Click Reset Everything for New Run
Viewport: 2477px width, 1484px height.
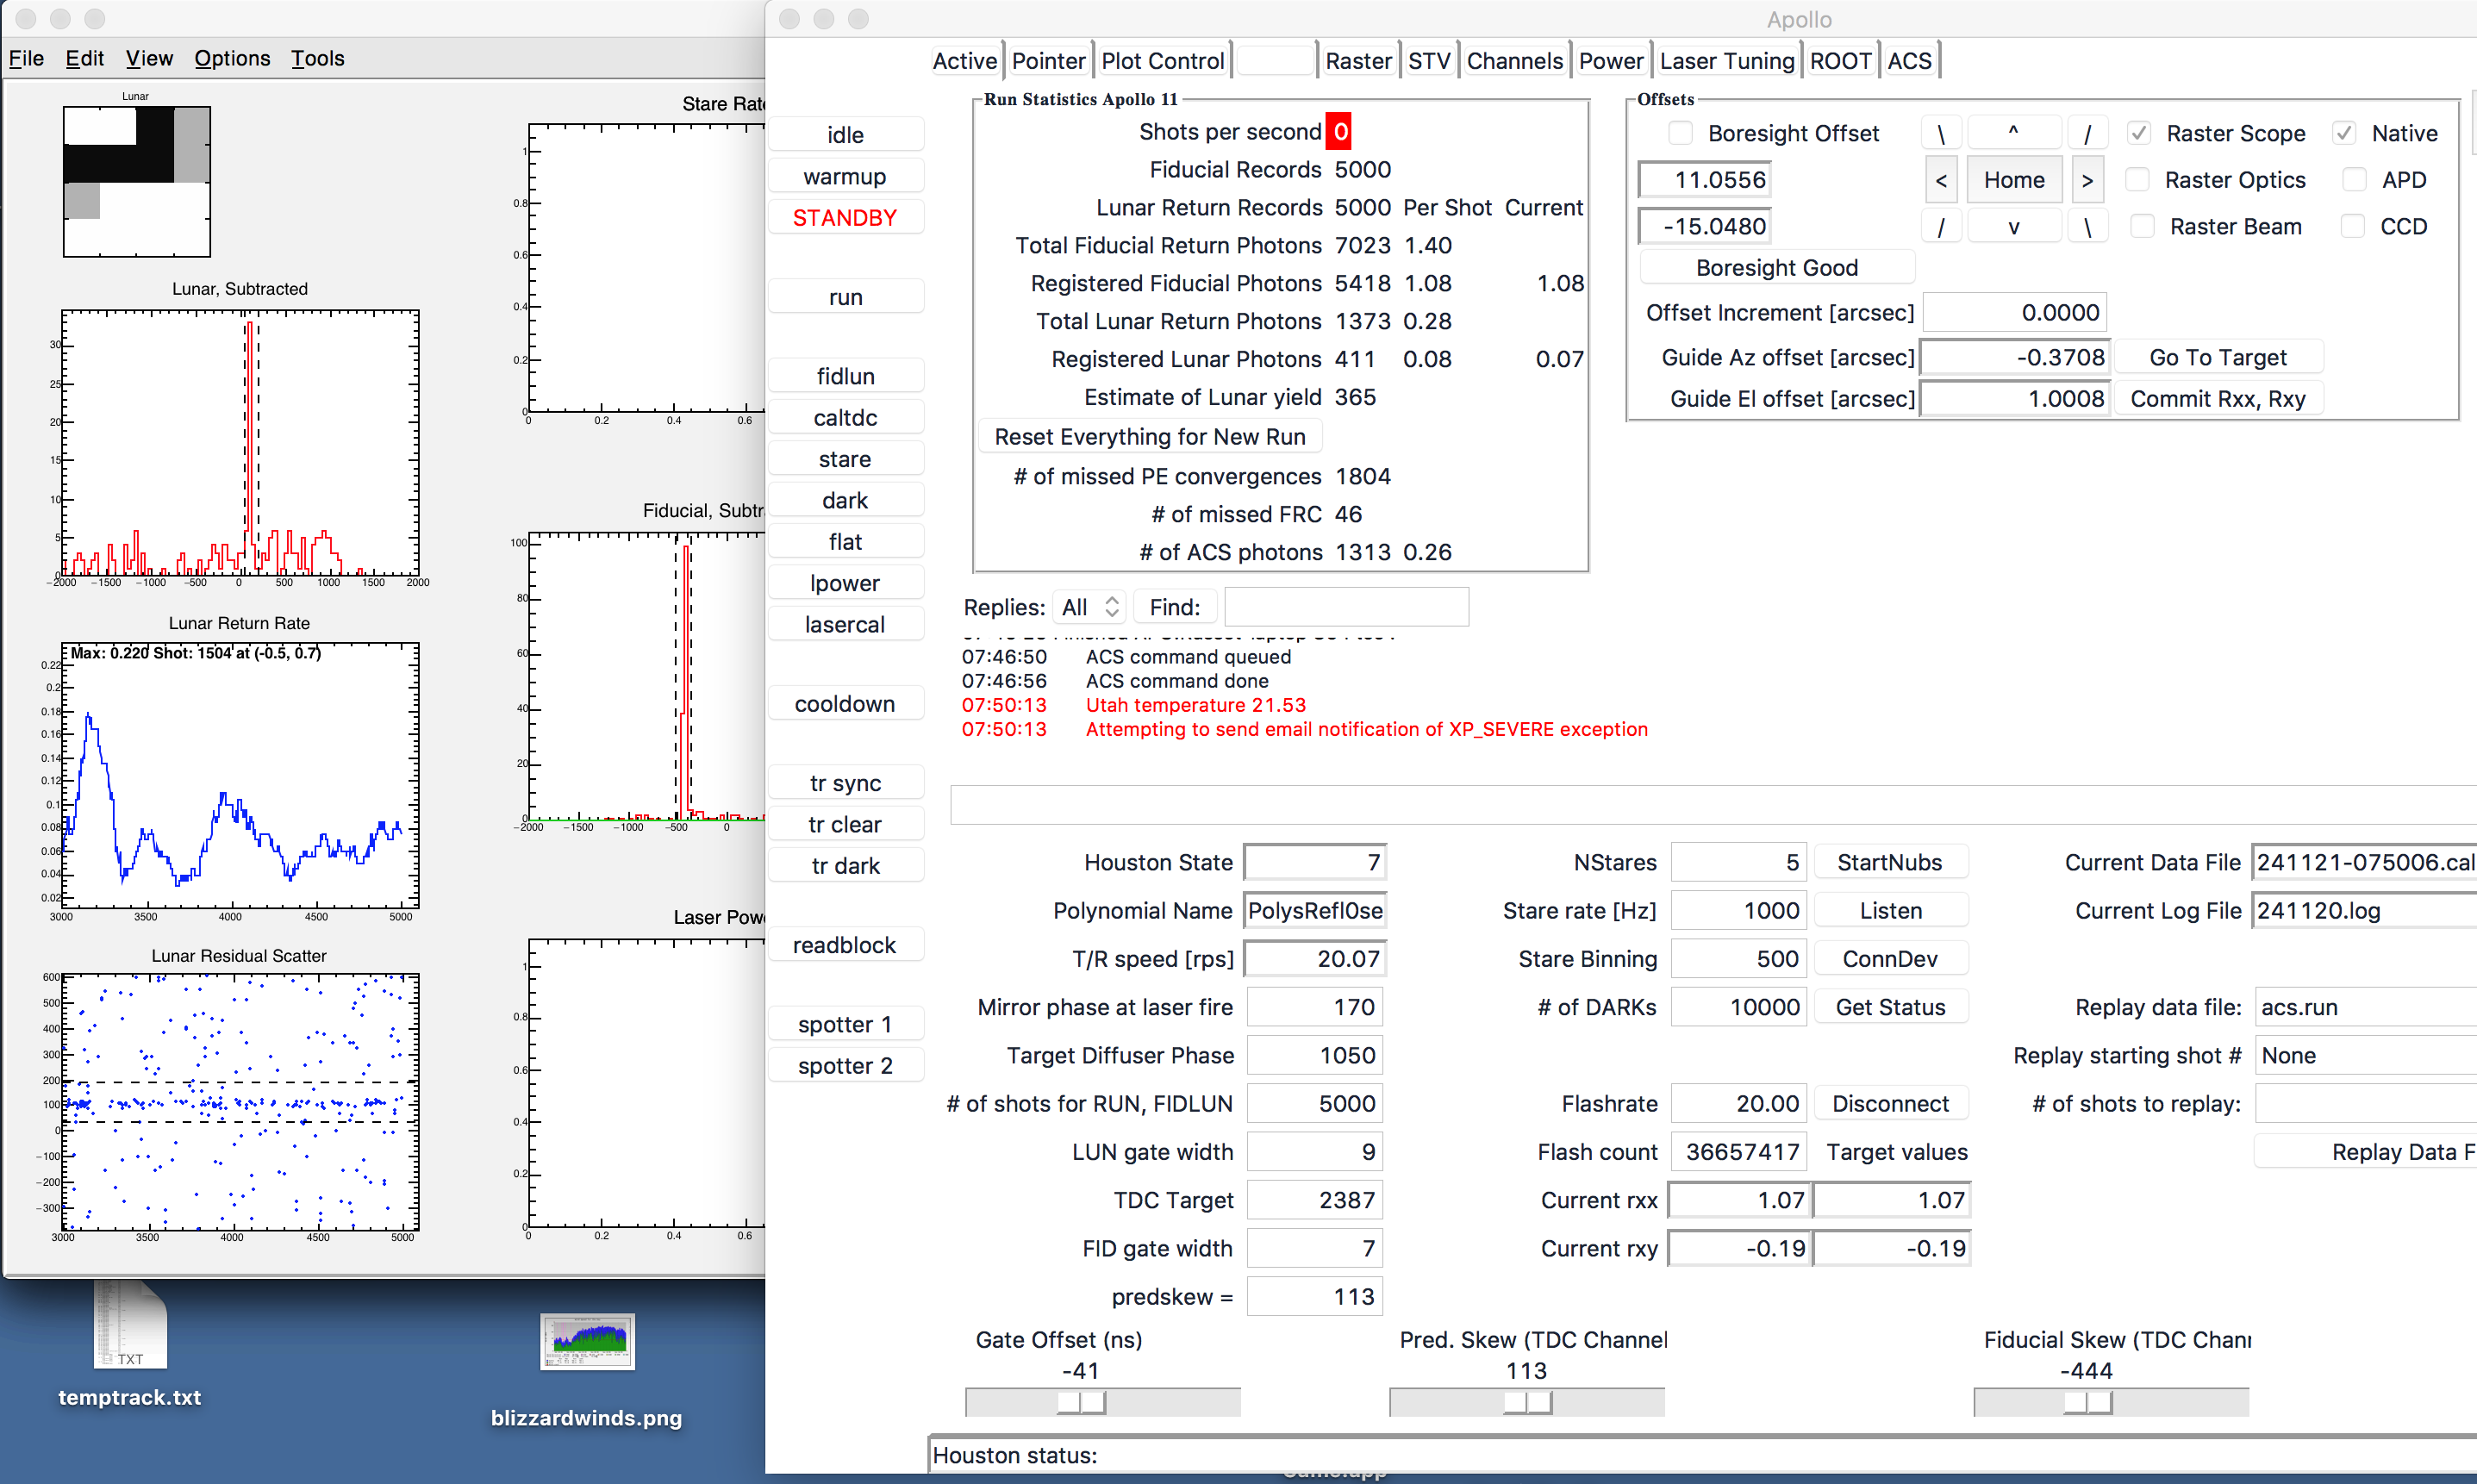point(1150,437)
